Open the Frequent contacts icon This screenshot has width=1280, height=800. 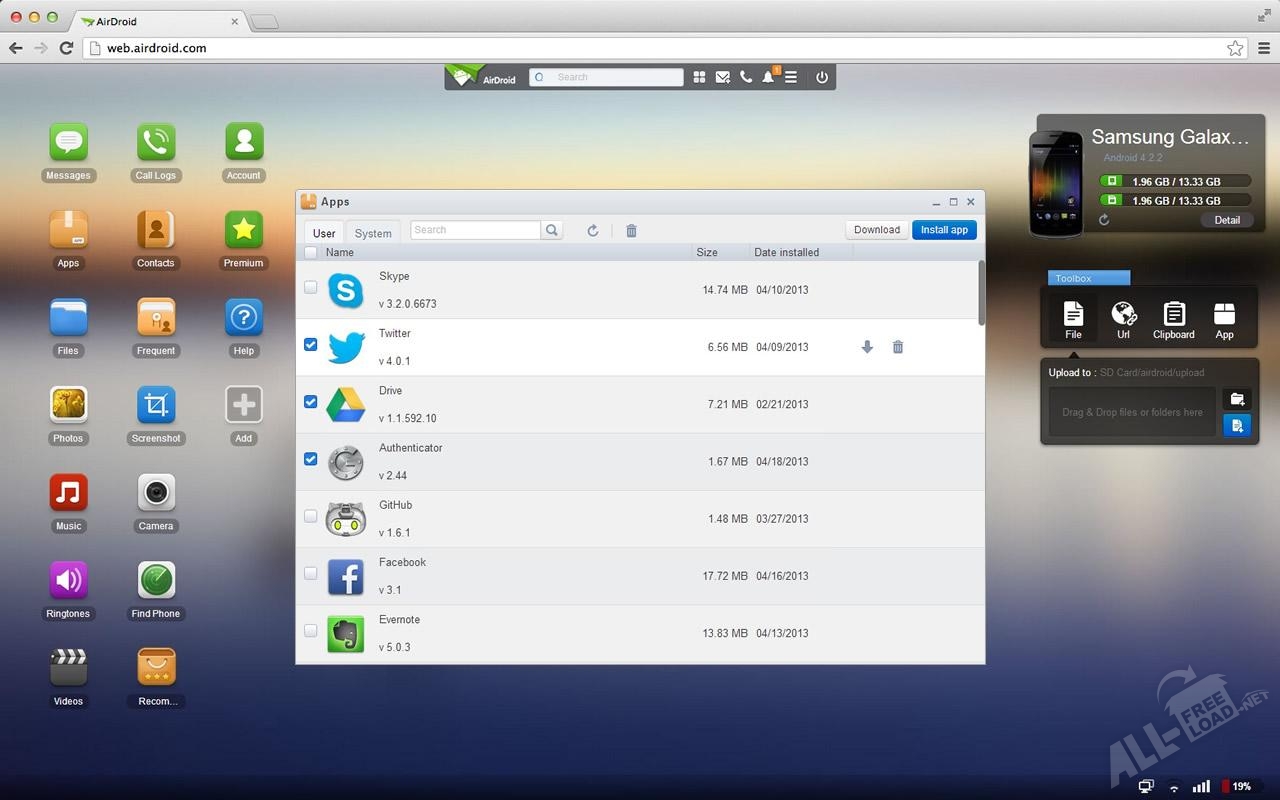point(156,318)
